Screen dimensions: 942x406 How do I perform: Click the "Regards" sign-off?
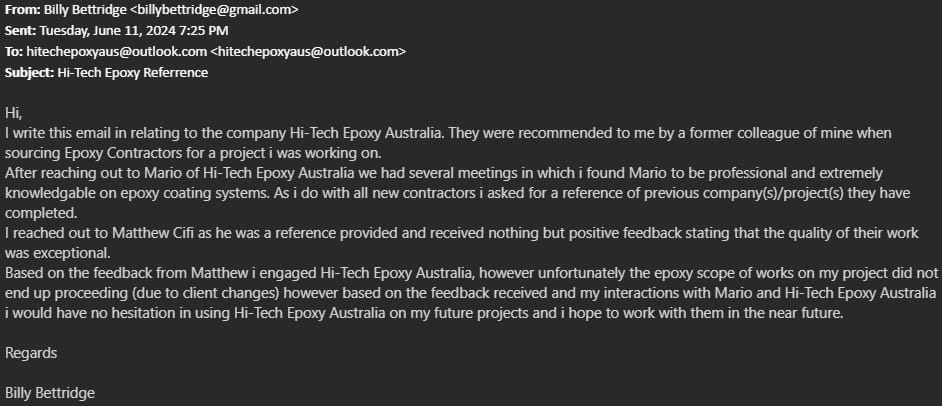[x=31, y=353]
